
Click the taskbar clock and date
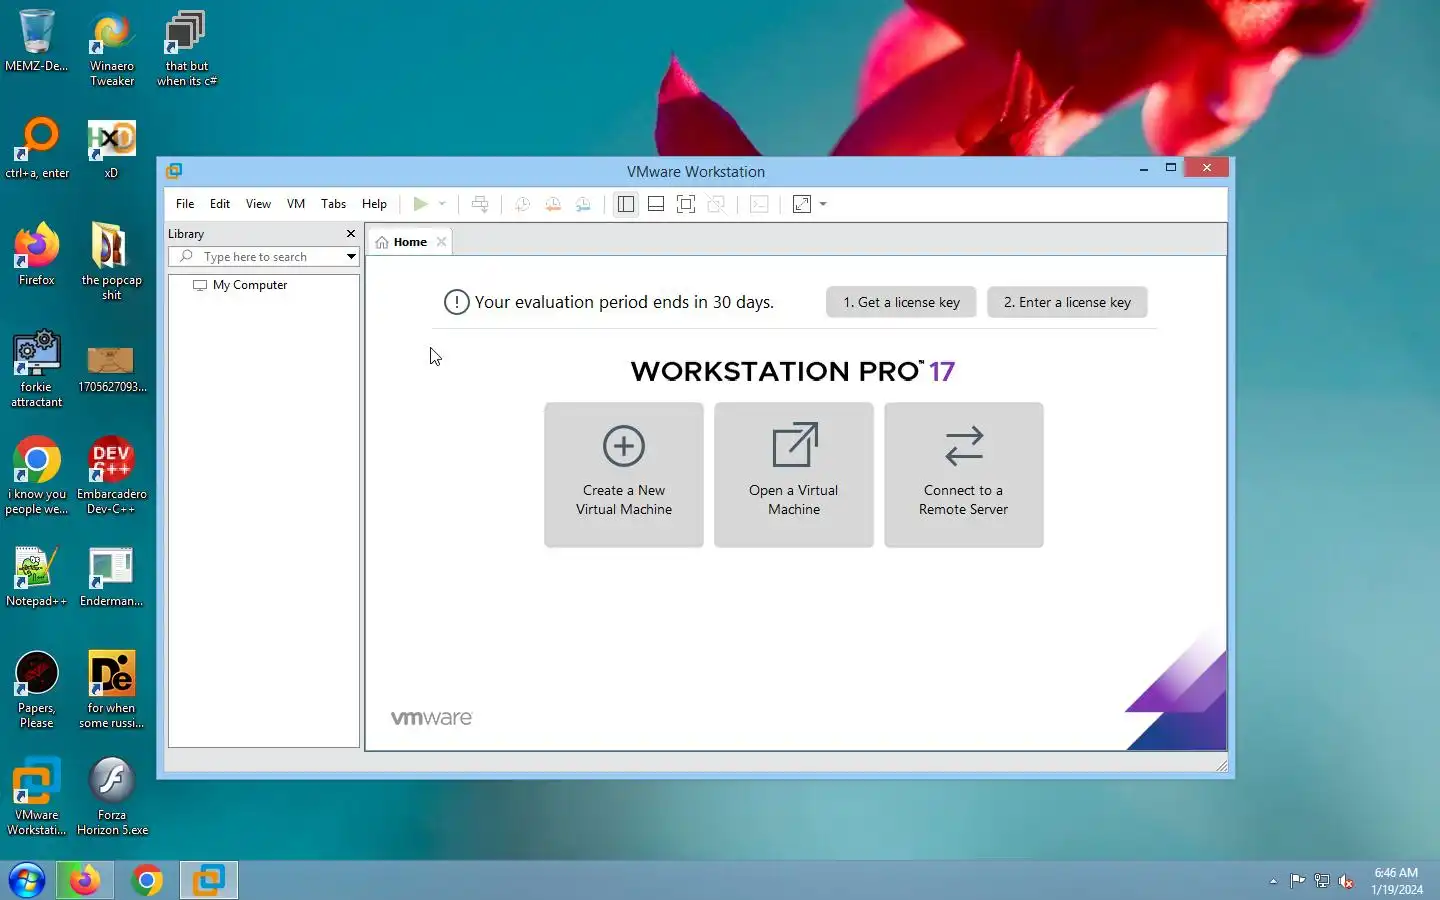point(1396,881)
